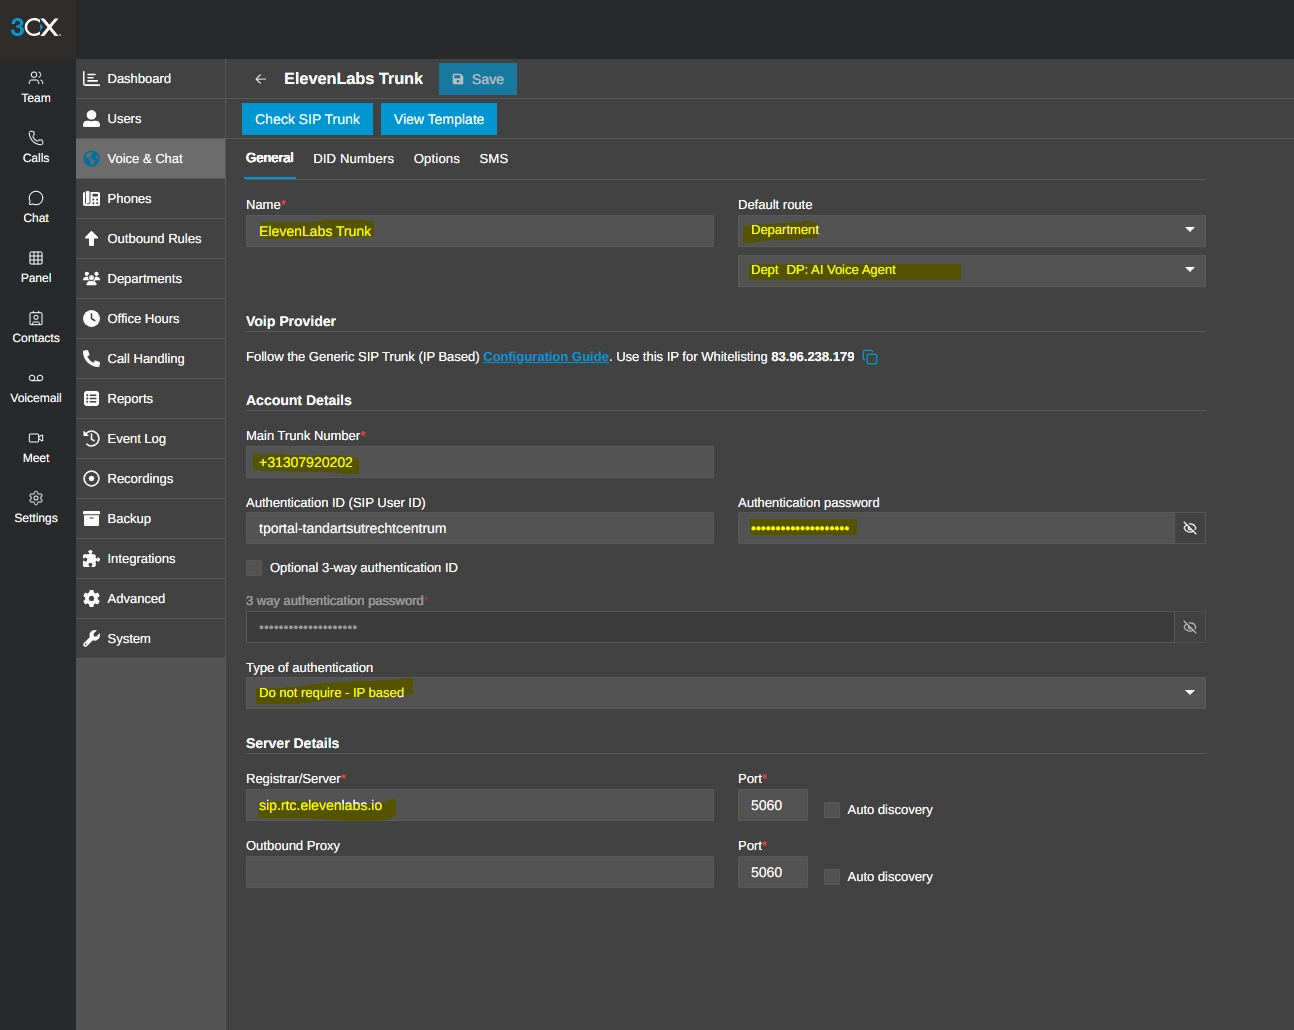
Task: Open the Chat bubble icon
Action: click(36, 198)
